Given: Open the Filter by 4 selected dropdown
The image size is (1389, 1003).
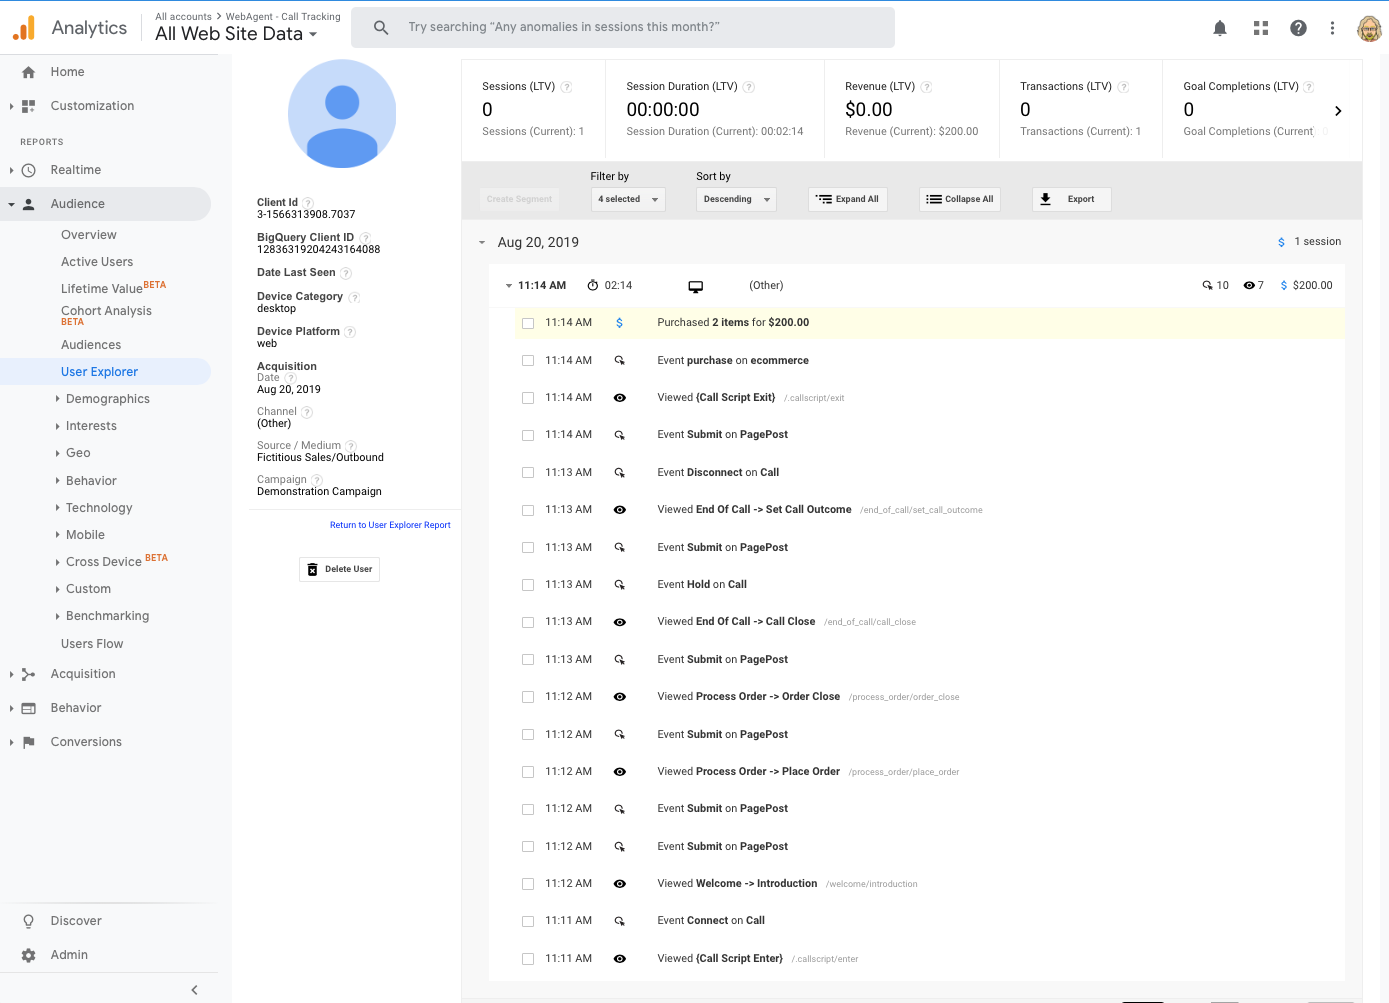Looking at the screenshot, I should tap(628, 199).
